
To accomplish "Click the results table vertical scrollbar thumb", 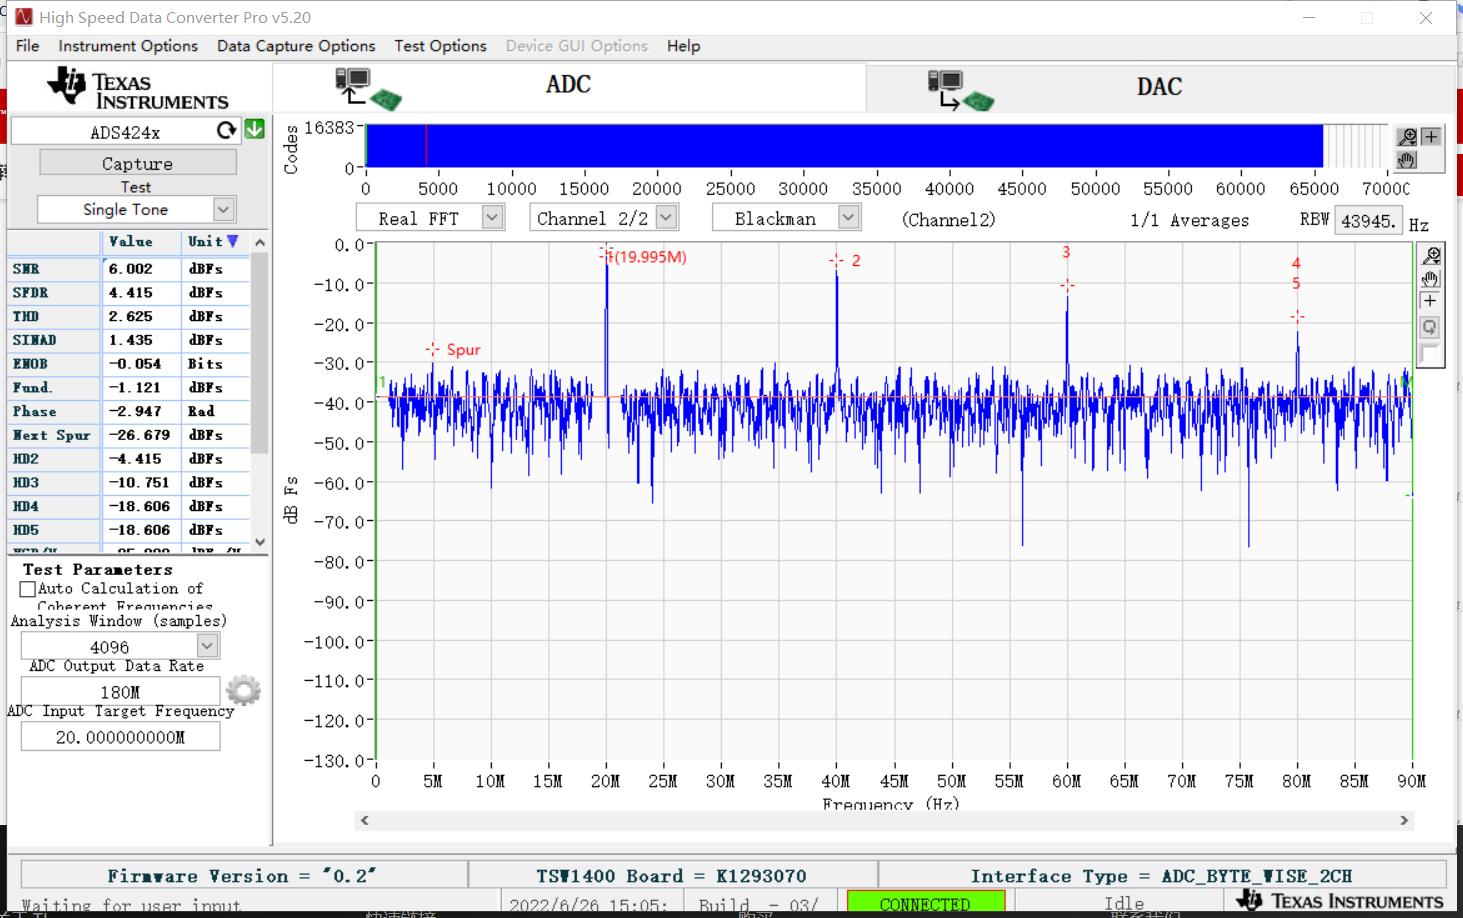I will pos(260,352).
